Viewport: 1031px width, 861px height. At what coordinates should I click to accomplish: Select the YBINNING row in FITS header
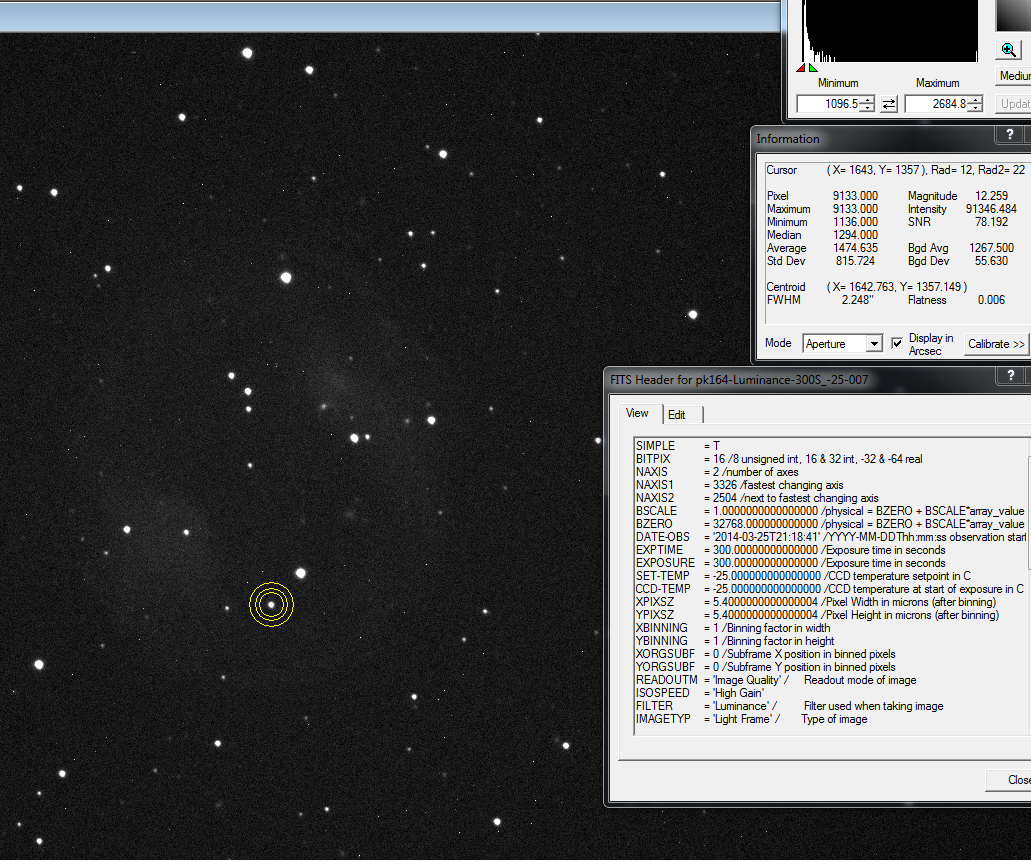830,641
